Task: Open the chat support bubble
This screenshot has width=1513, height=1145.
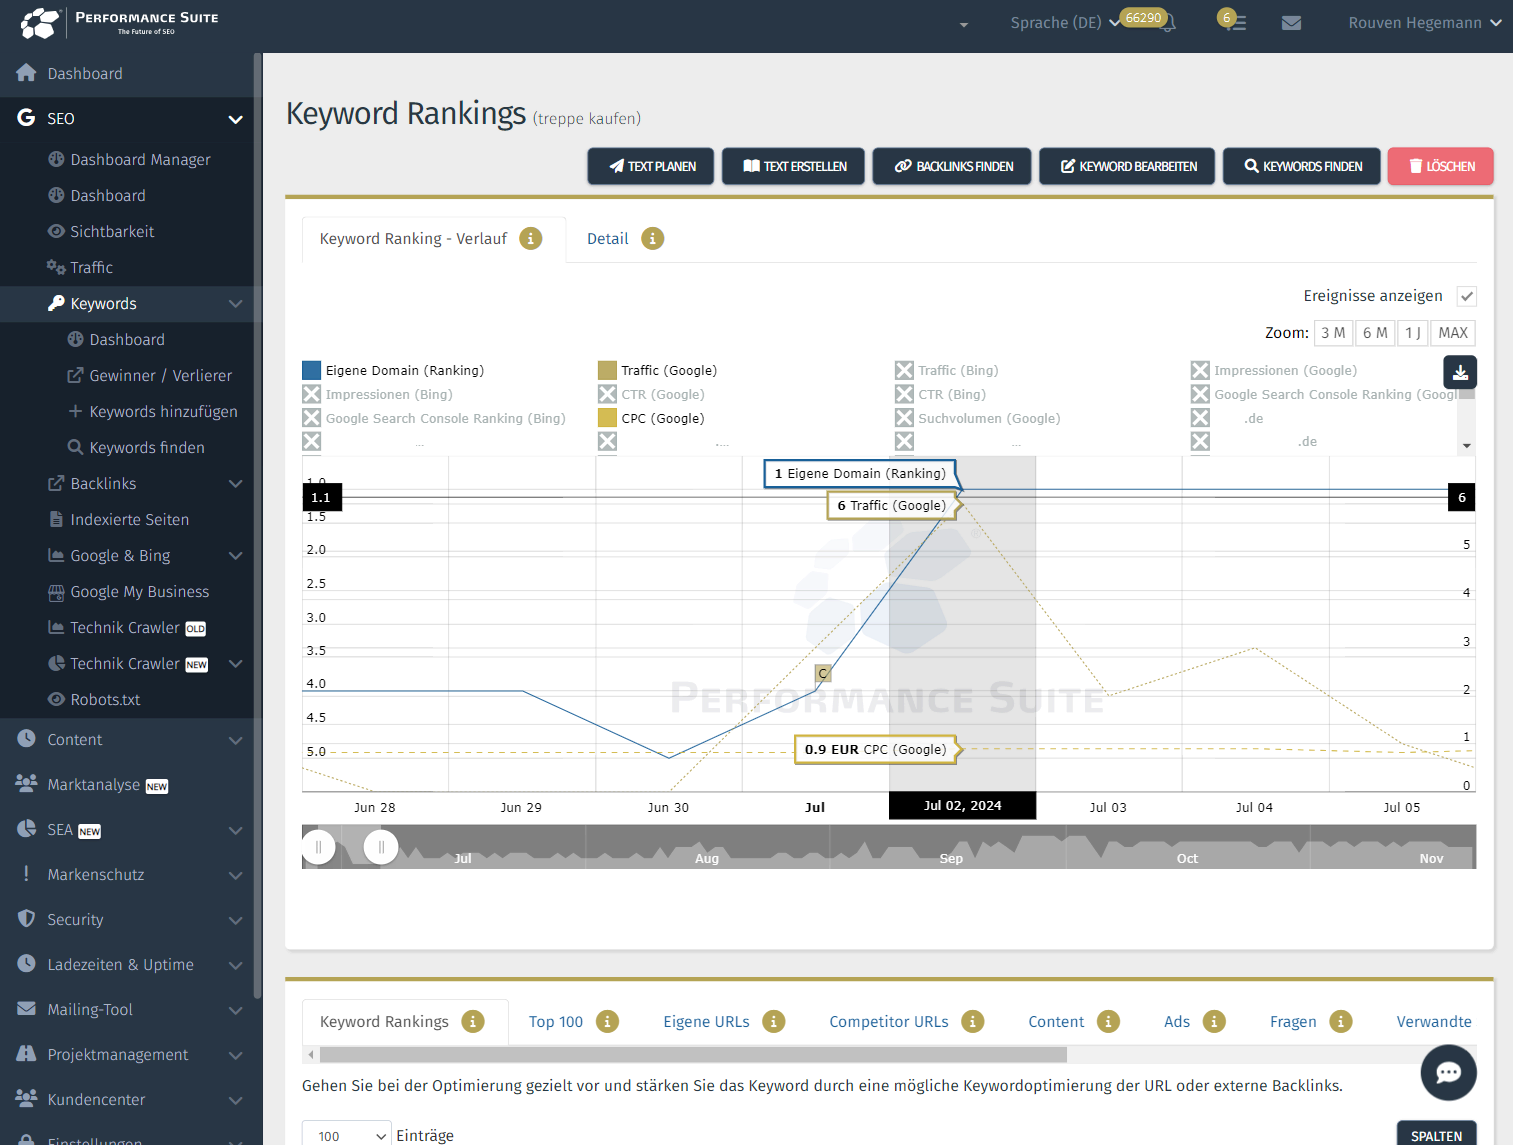Action: (1448, 1072)
